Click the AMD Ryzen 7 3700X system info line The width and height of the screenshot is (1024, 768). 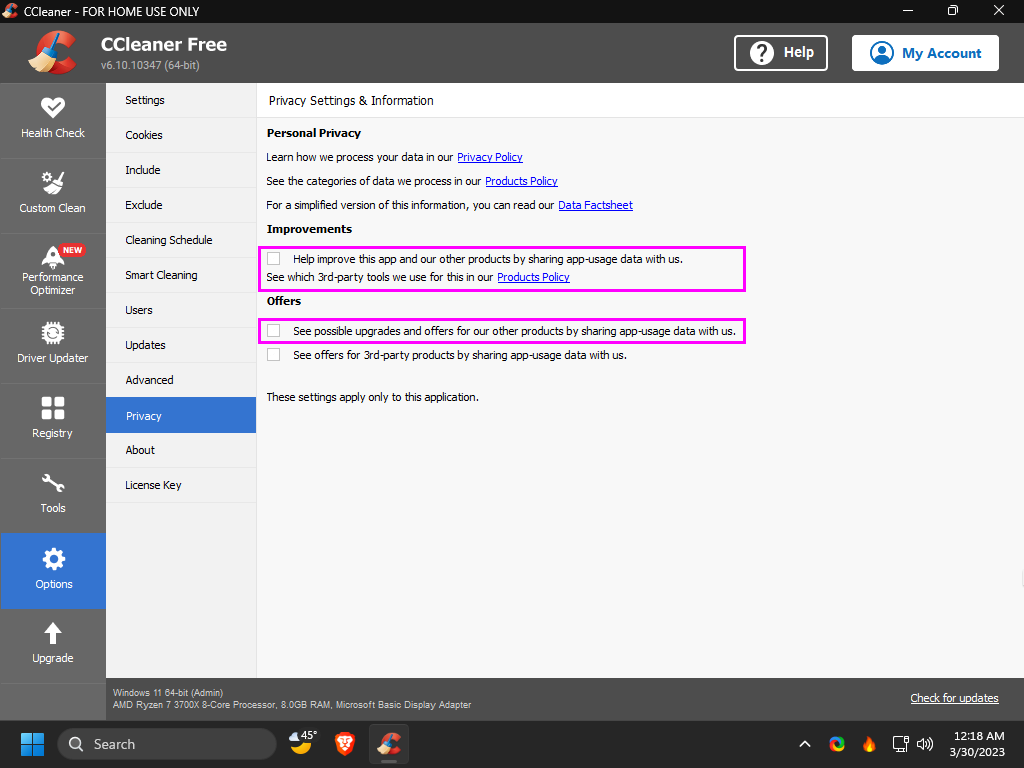pyautogui.click(x=292, y=705)
